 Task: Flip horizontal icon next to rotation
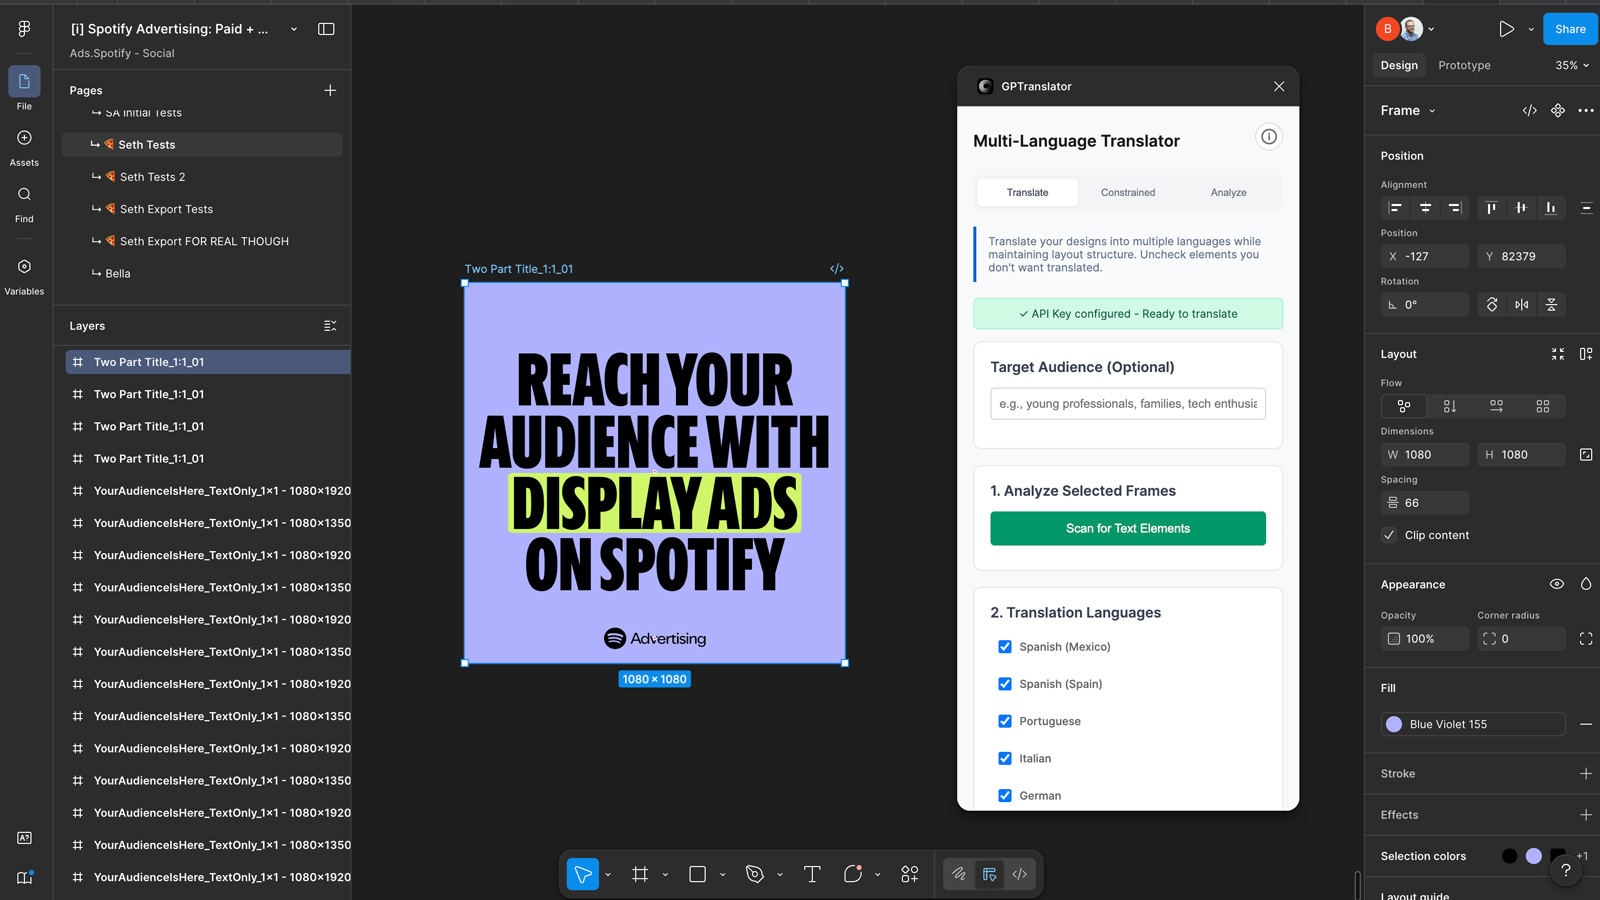click(x=1521, y=305)
